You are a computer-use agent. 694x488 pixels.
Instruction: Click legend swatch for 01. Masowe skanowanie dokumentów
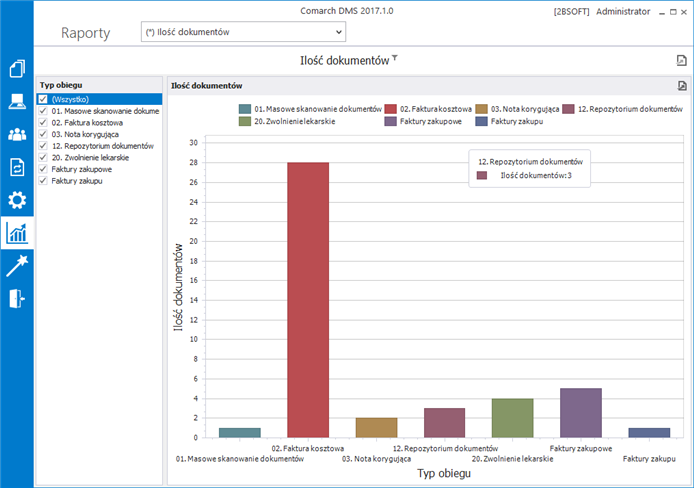(245, 109)
